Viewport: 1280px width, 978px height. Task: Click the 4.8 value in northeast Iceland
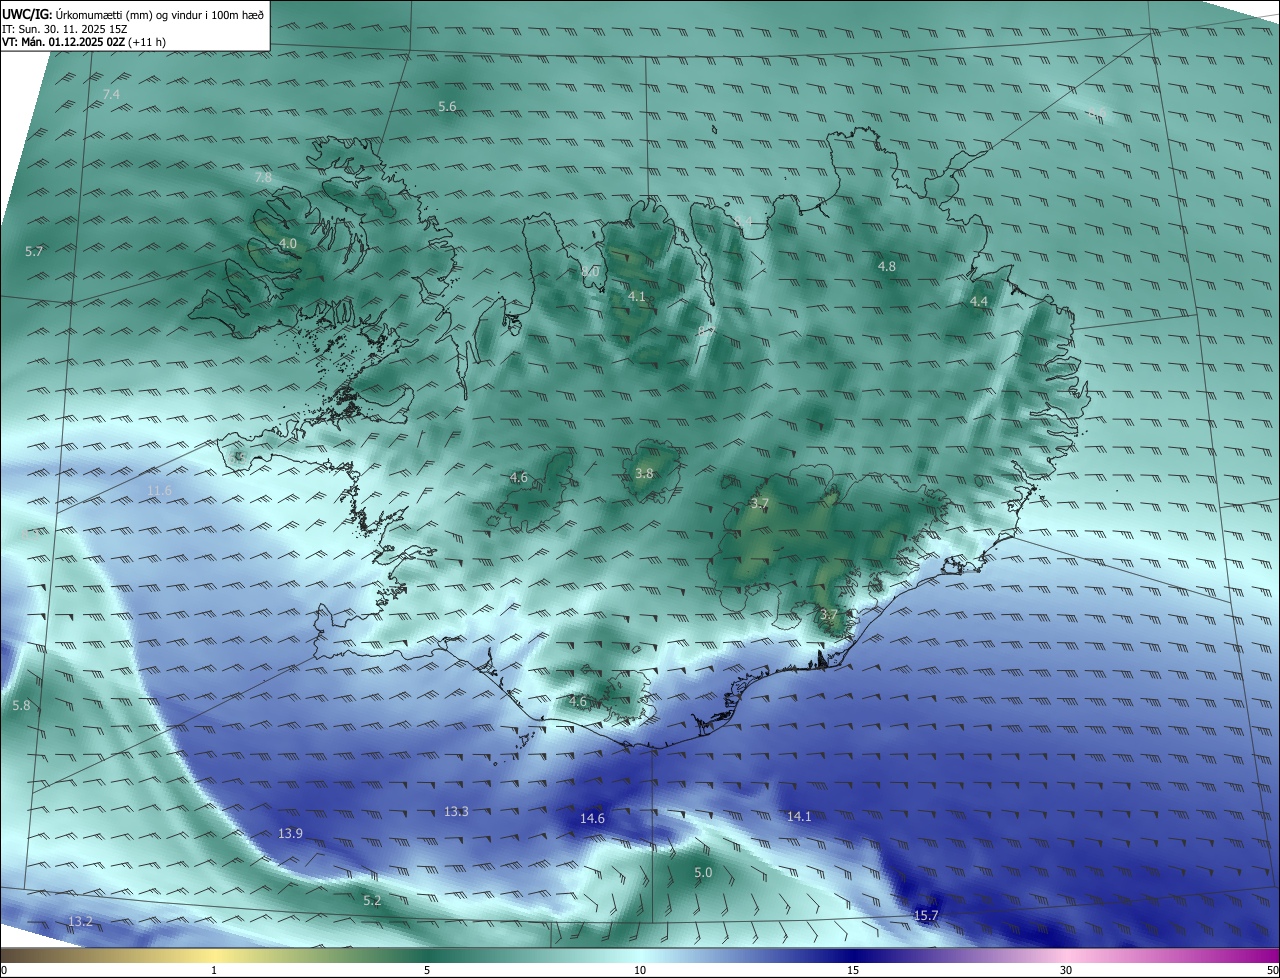pyautogui.click(x=887, y=267)
